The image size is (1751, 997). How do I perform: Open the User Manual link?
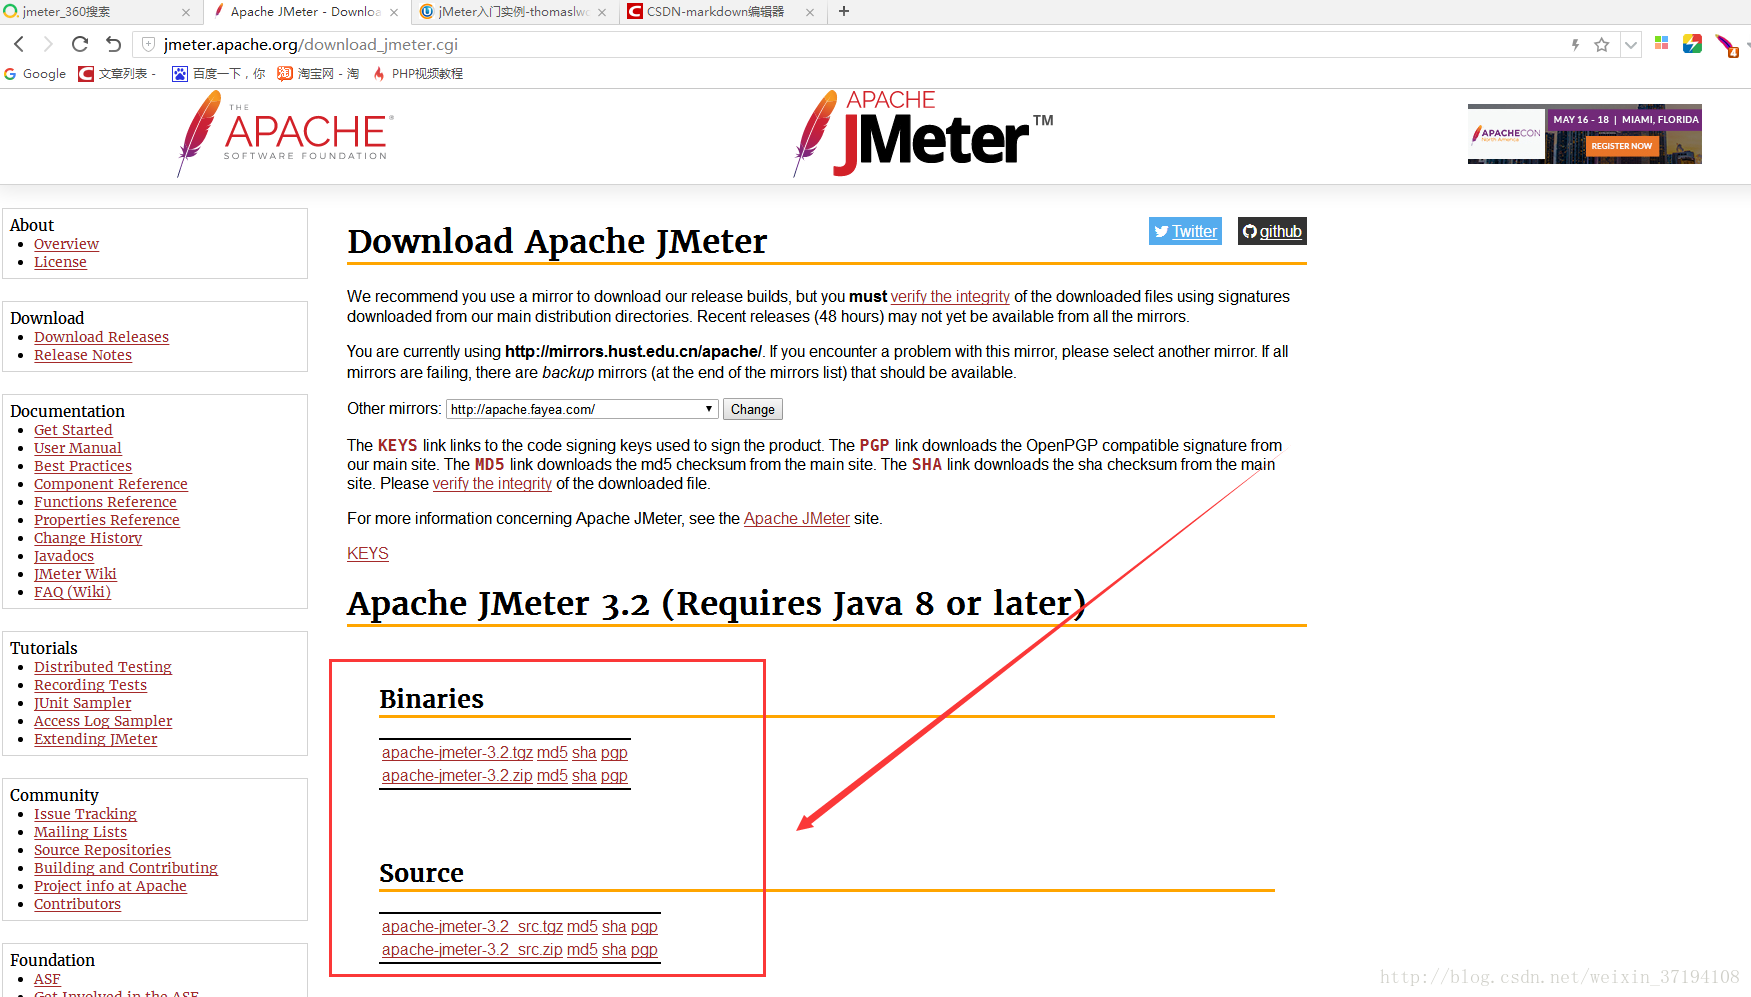coord(78,448)
